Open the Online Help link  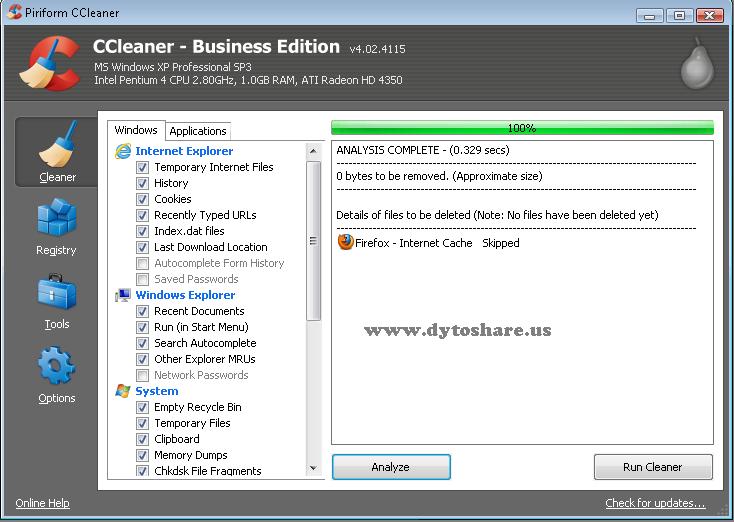pos(43,503)
